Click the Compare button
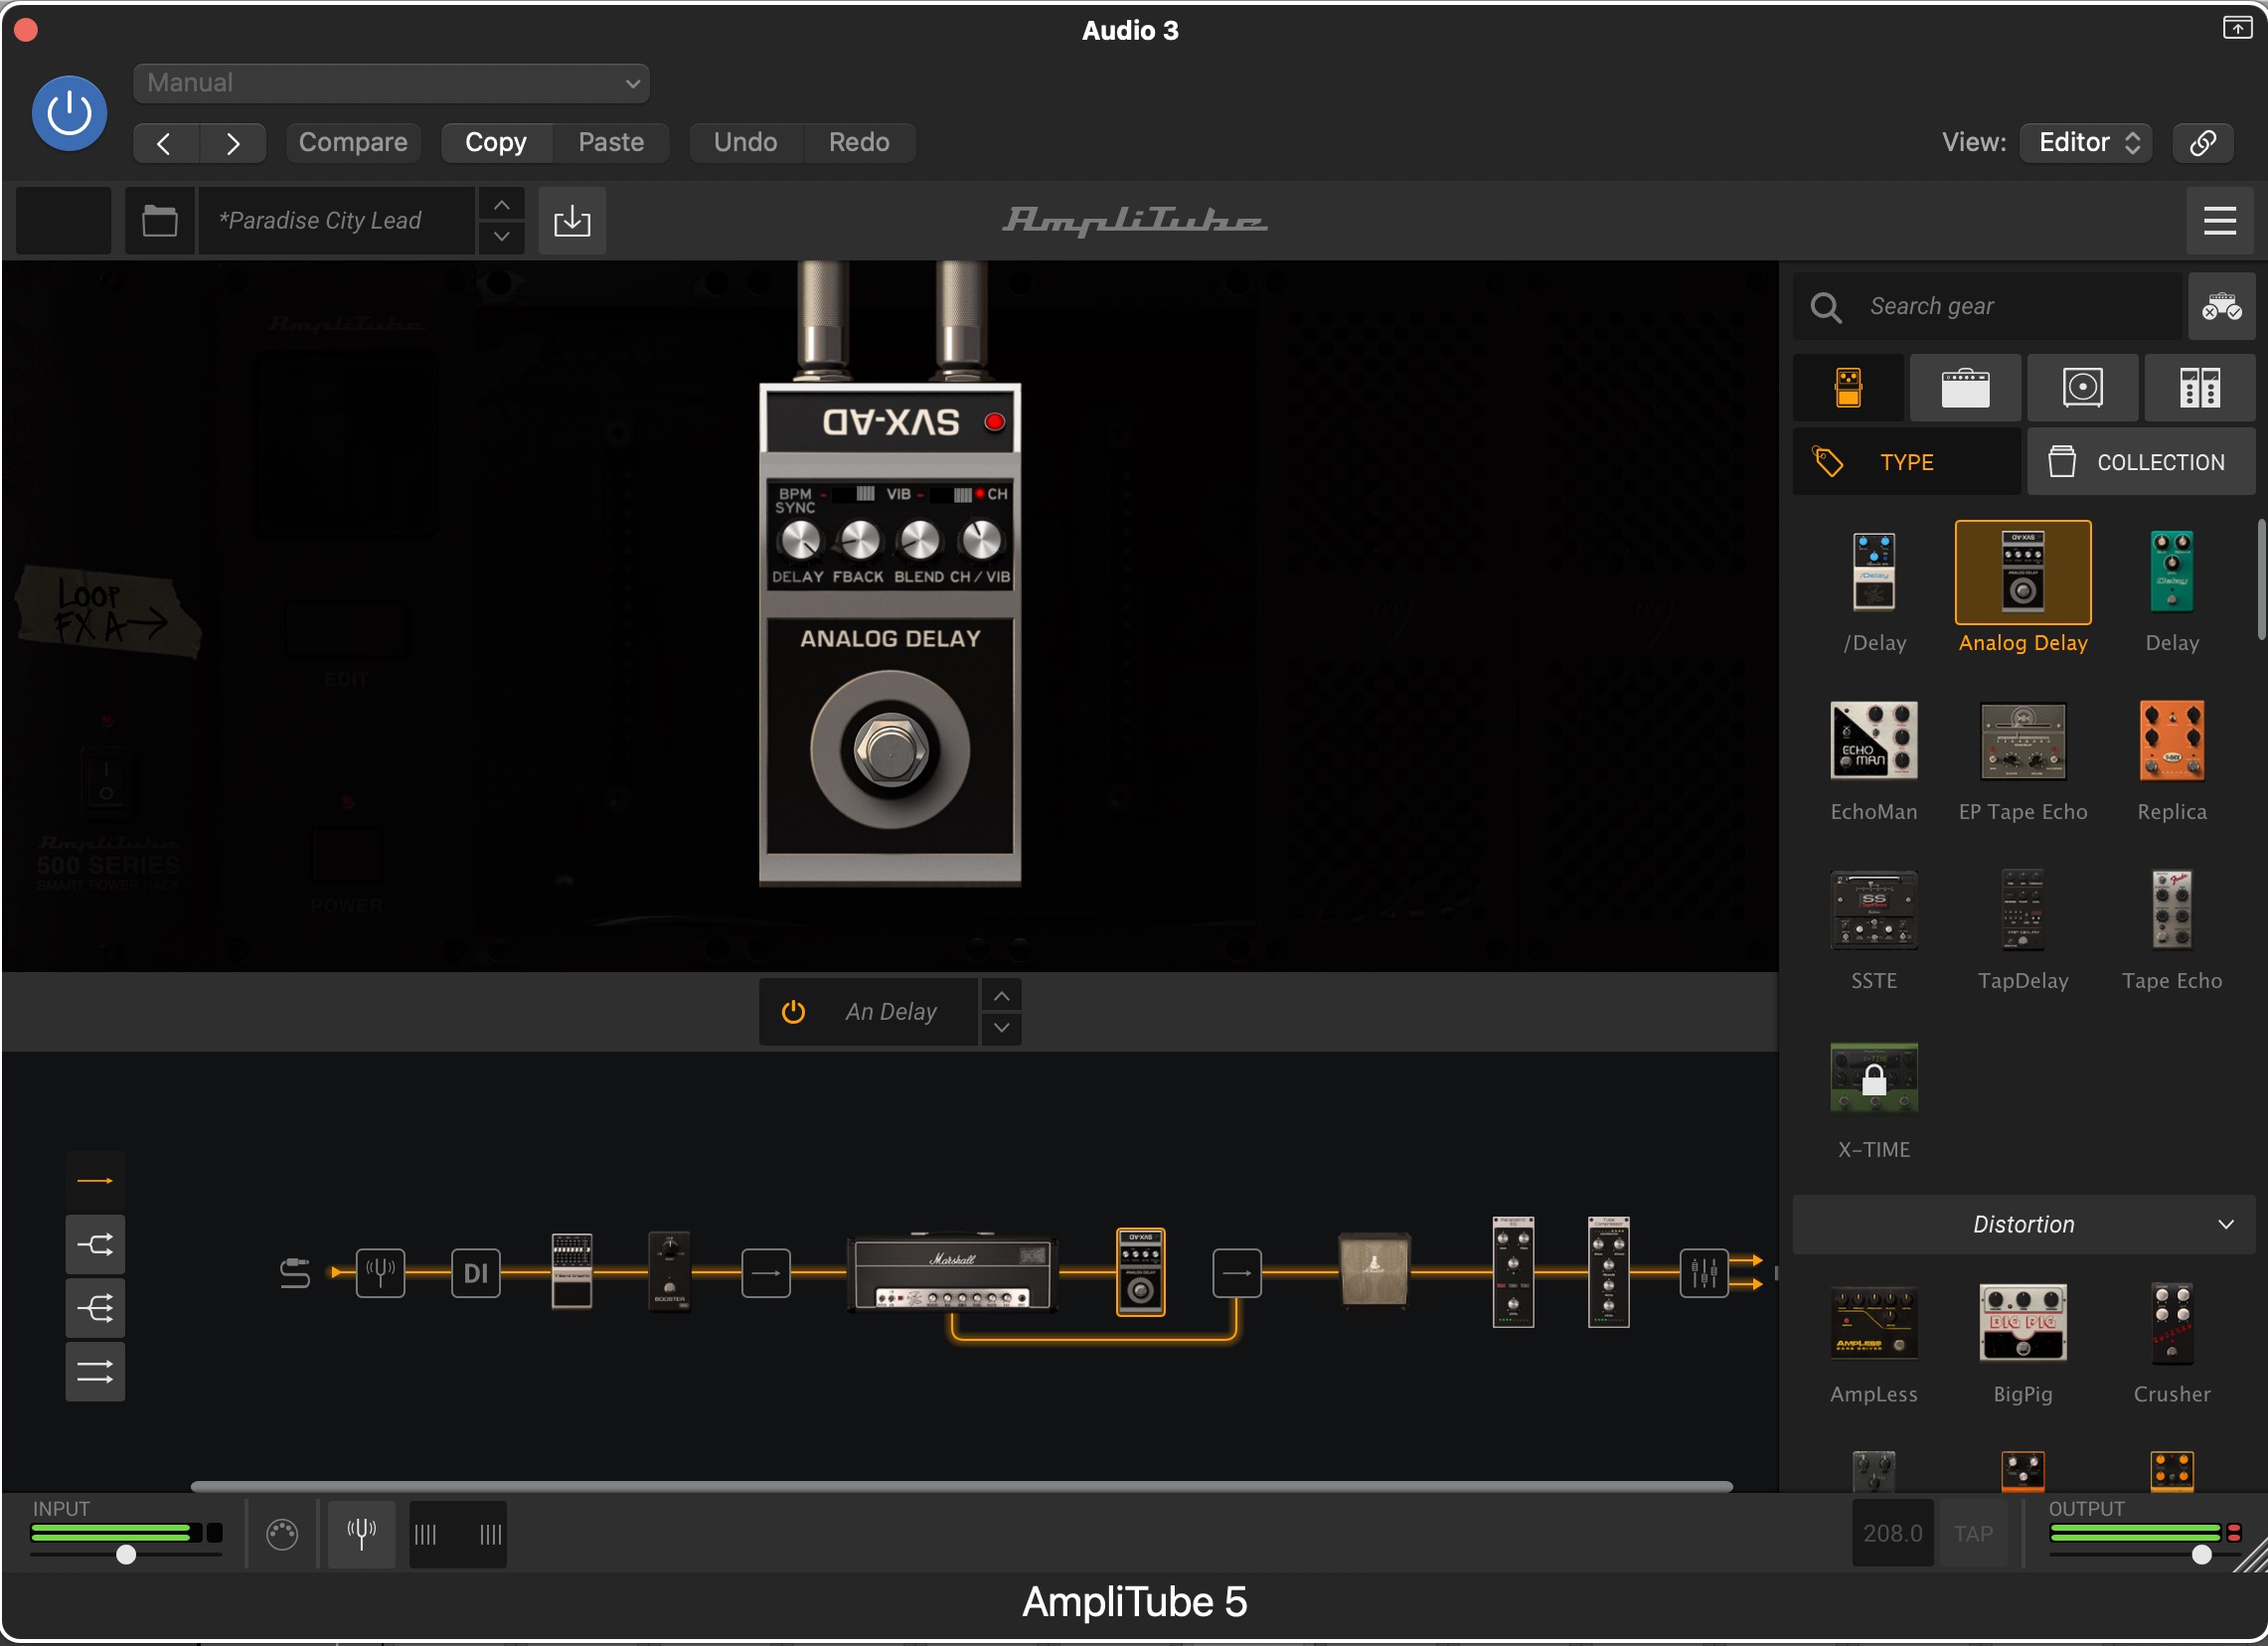The image size is (2268, 1646). (353, 143)
